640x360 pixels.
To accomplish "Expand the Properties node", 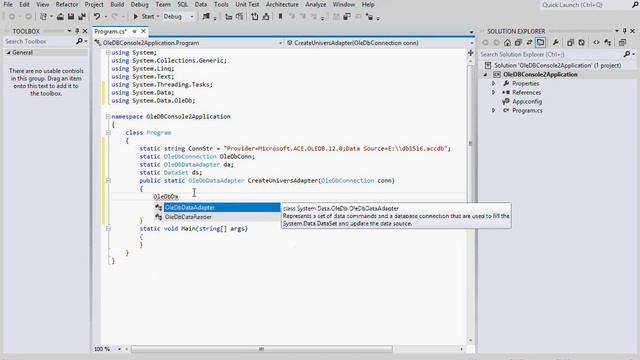I will (493, 83).
